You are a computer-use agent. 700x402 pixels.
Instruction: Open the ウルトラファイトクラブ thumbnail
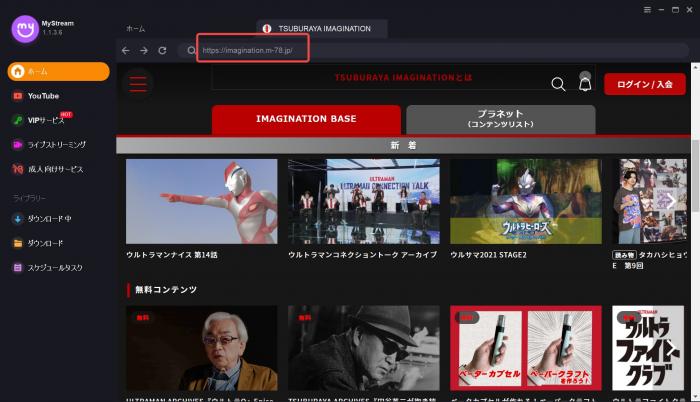pyautogui.click(x=648, y=348)
